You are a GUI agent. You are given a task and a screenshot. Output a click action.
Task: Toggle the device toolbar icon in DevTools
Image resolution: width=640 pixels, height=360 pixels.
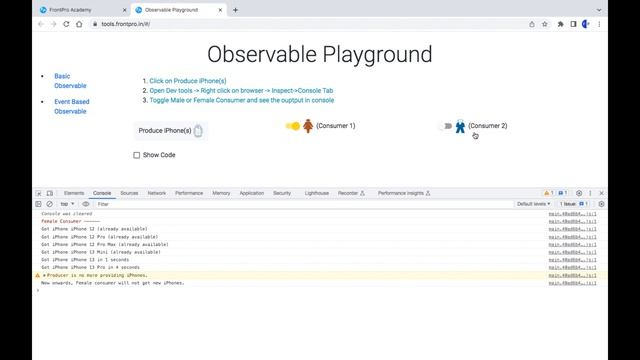50,193
